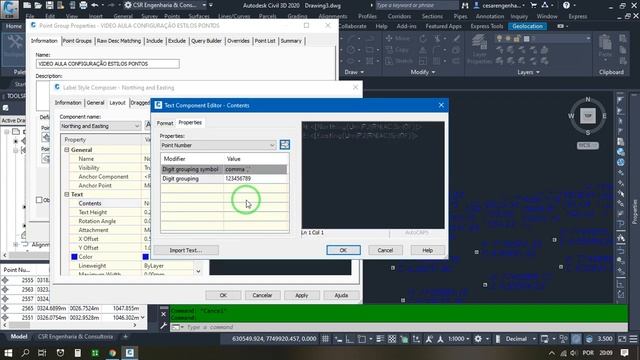Click the Import Text... button
This screenshot has width=640, height=360.
pyautogui.click(x=186, y=250)
